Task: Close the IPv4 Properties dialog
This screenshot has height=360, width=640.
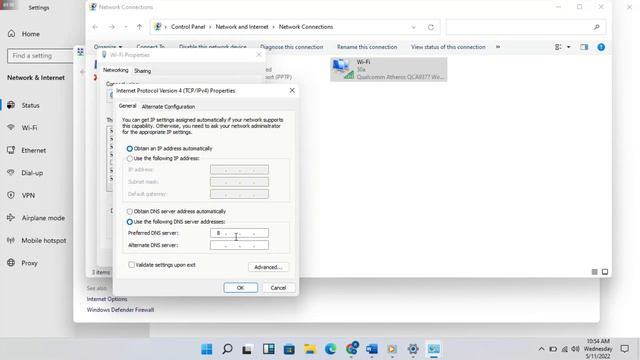Action: pyautogui.click(x=292, y=91)
